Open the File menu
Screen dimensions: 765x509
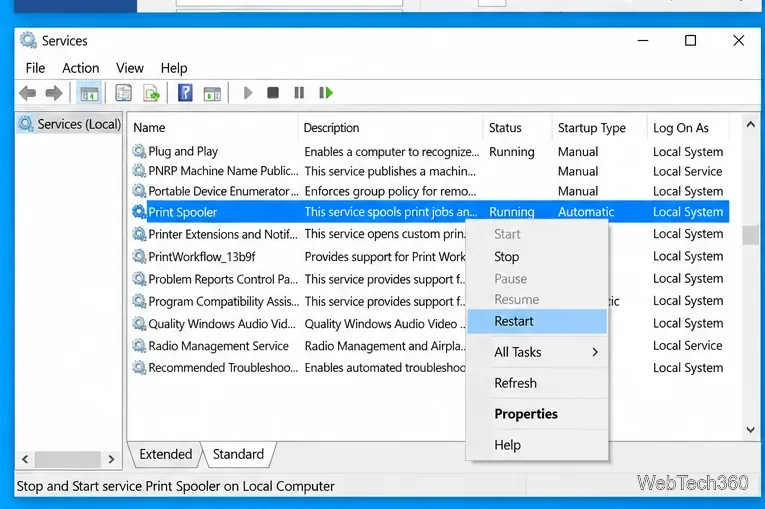pyautogui.click(x=35, y=68)
